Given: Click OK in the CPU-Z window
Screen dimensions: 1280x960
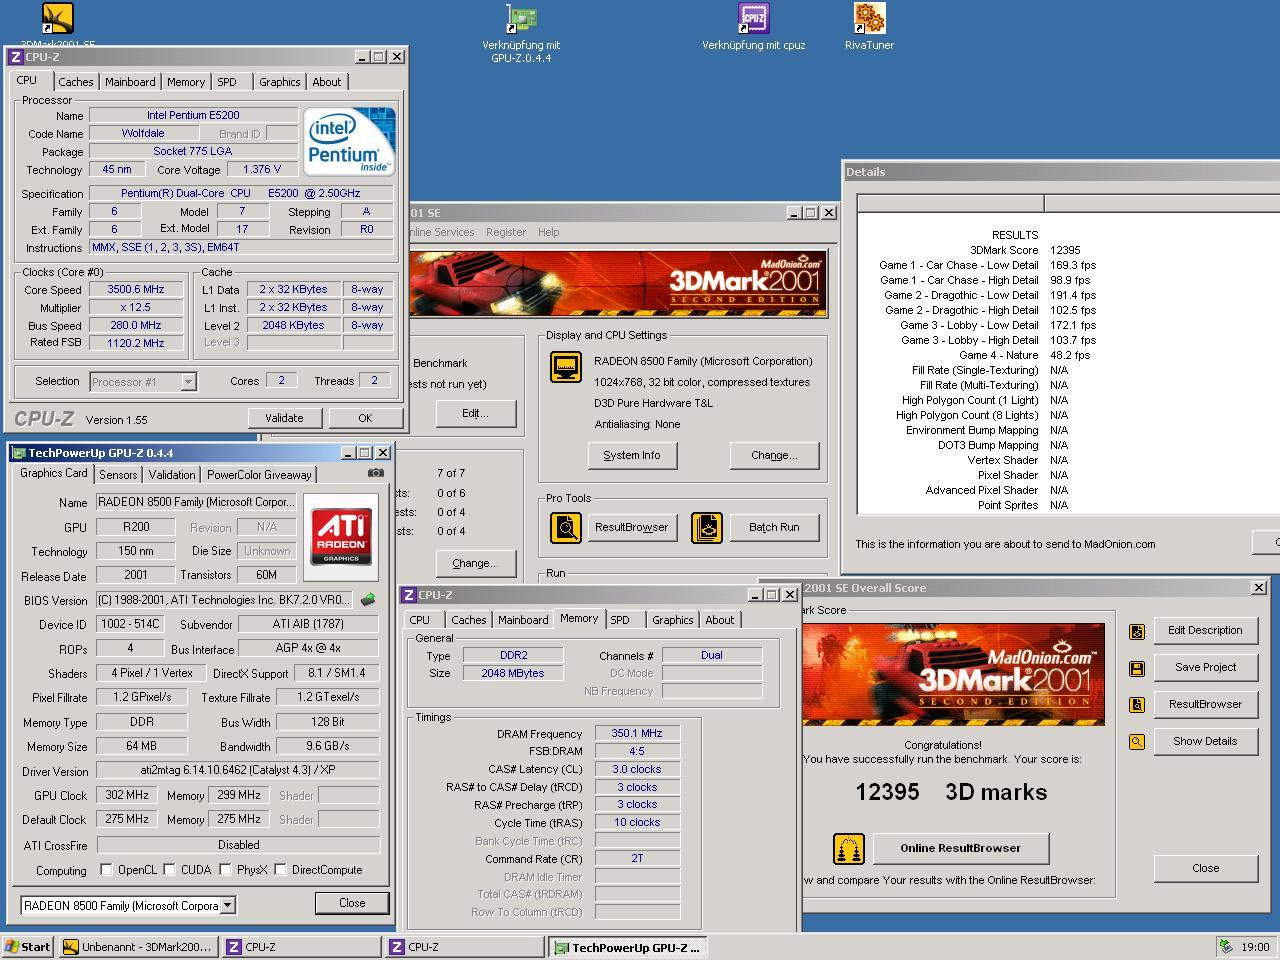Looking at the screenshot, I should coord(365,418).
